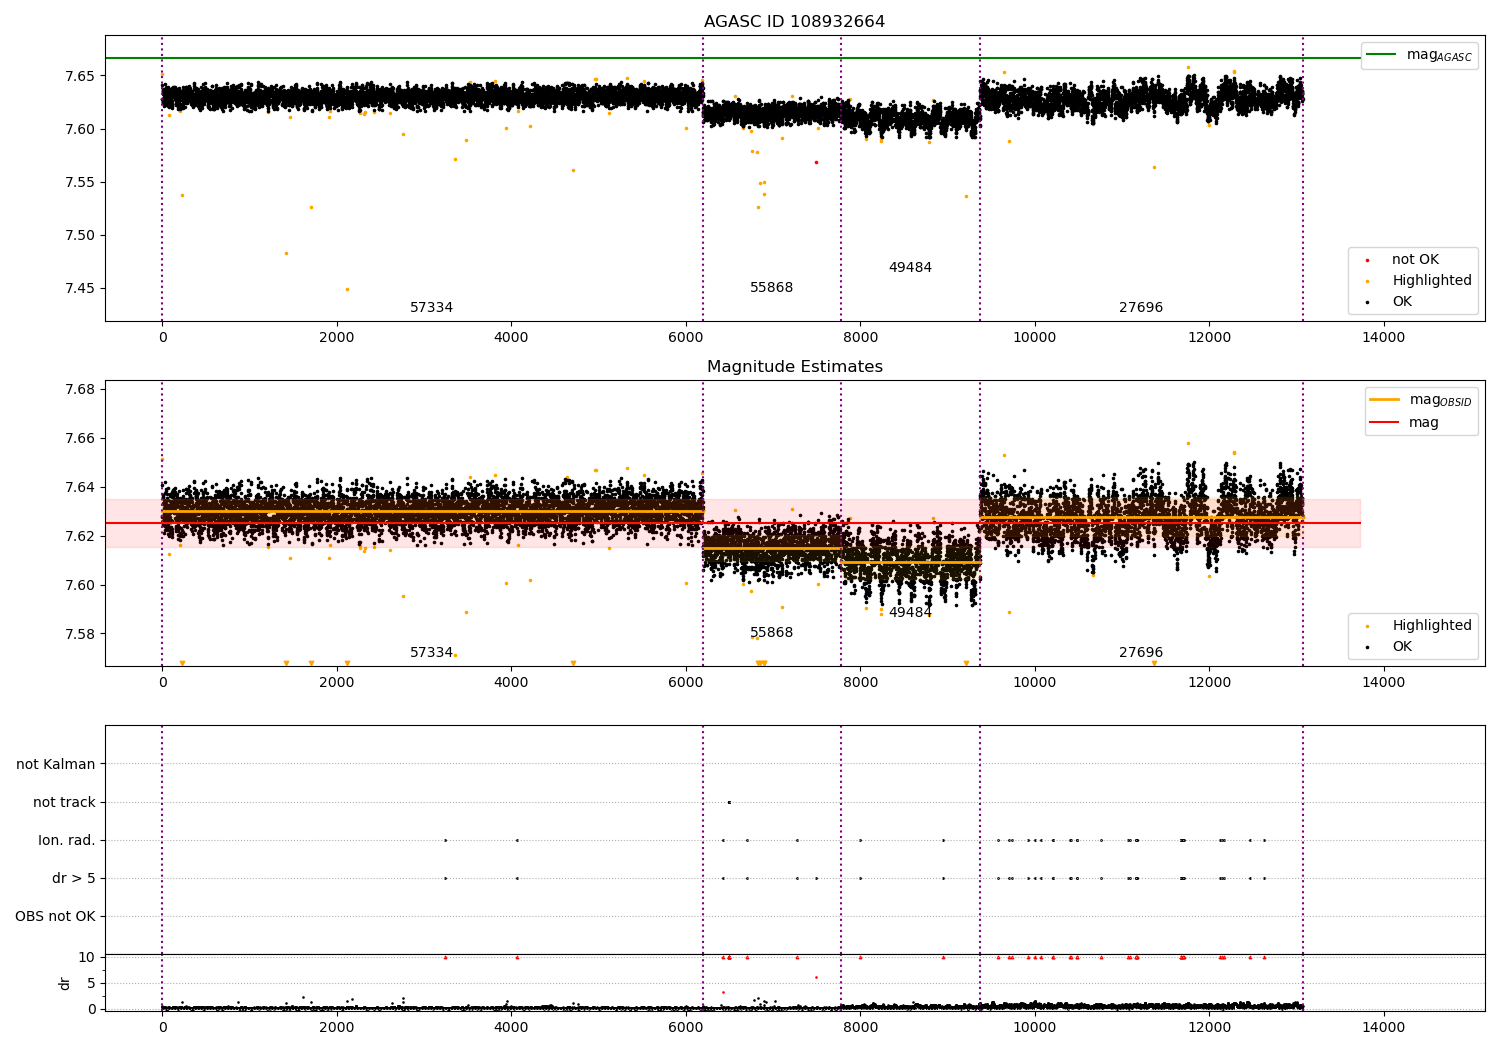Click obsid label 27696 in top plot
Image resolution: width=1500 pixels, height=1050 pixels.
click(x=1141, y=308)
